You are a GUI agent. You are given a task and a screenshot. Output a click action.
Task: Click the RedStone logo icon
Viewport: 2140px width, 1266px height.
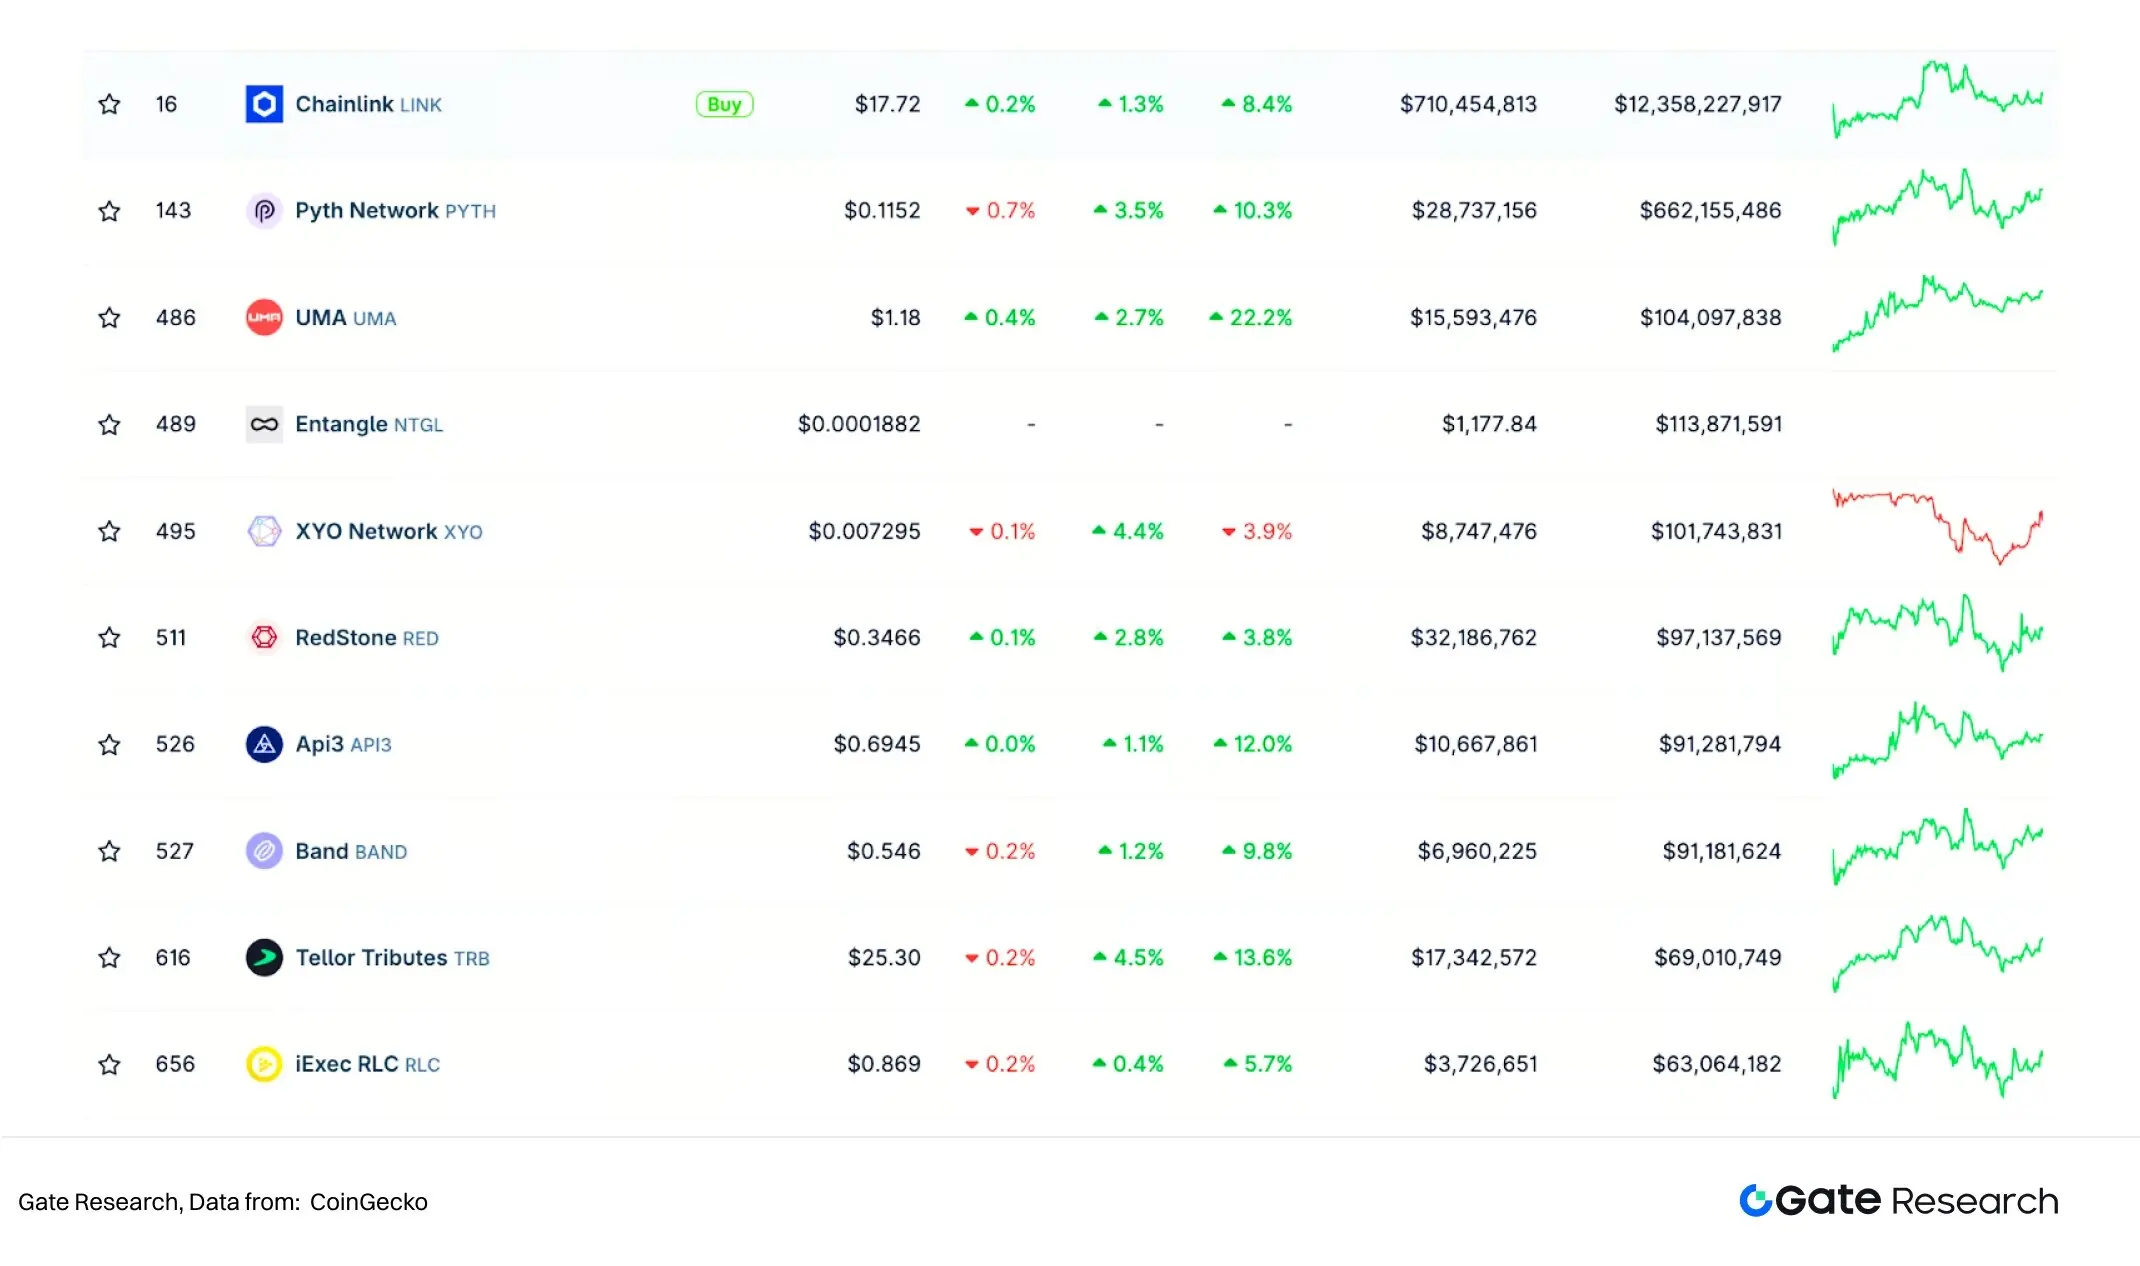pyautogui.click(x=264, y=638)
